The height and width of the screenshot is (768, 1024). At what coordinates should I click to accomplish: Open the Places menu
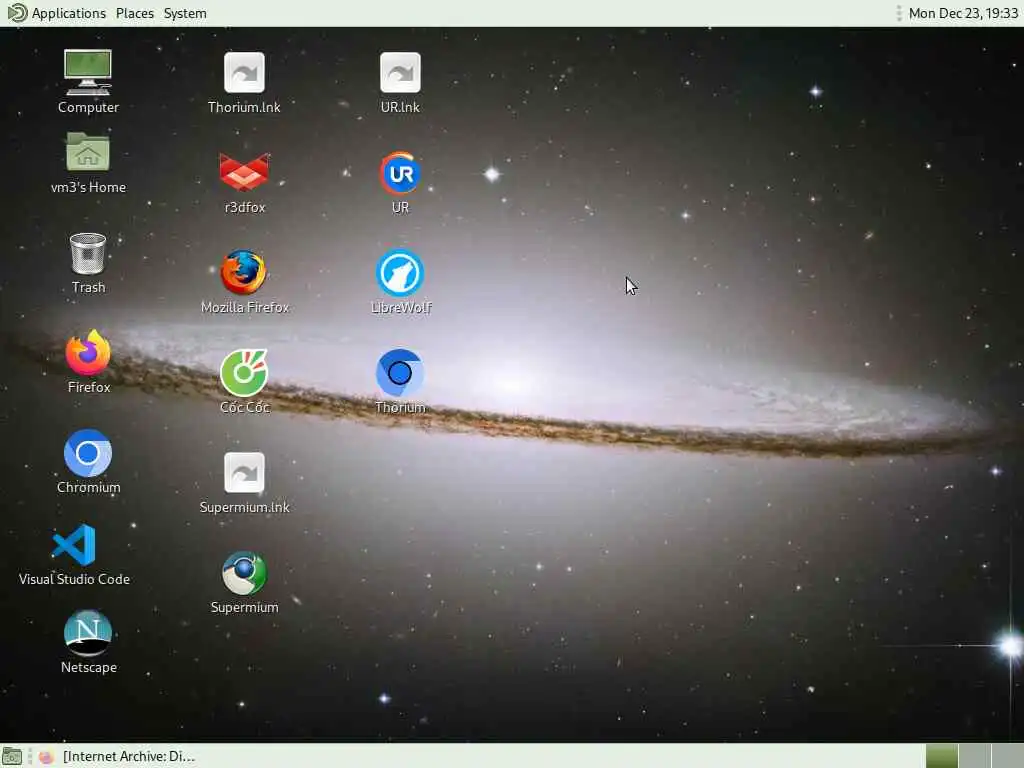click(x=135, y=13)
